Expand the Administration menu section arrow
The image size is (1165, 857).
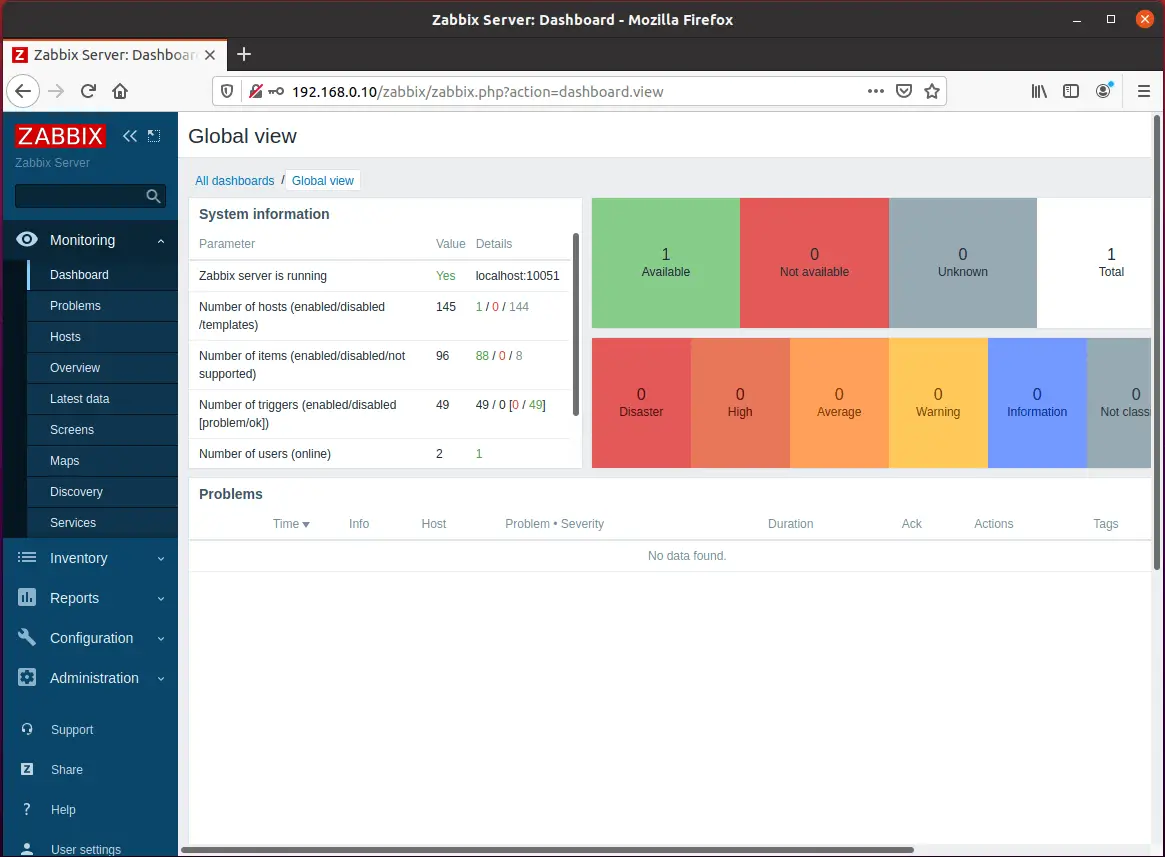pos(160,679)
